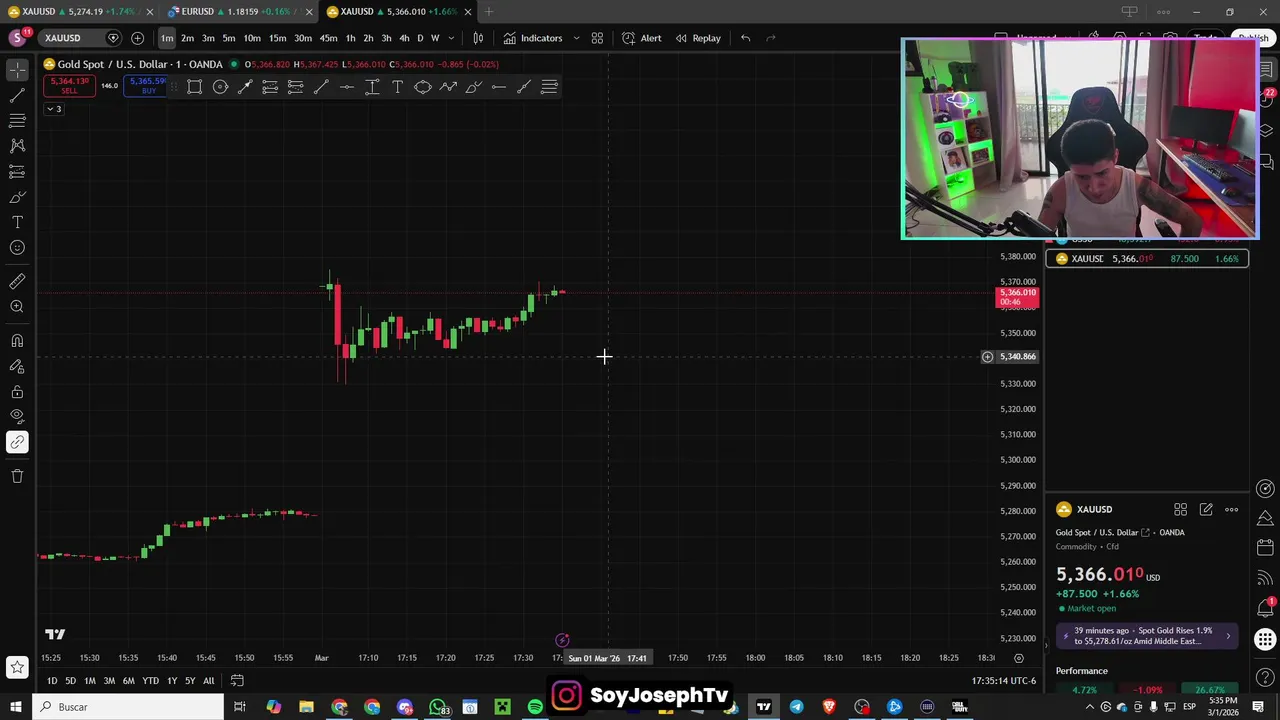Open layout setup grid icon in top toolbar
Screen dimensions: 1280x720
coord(597,38)
